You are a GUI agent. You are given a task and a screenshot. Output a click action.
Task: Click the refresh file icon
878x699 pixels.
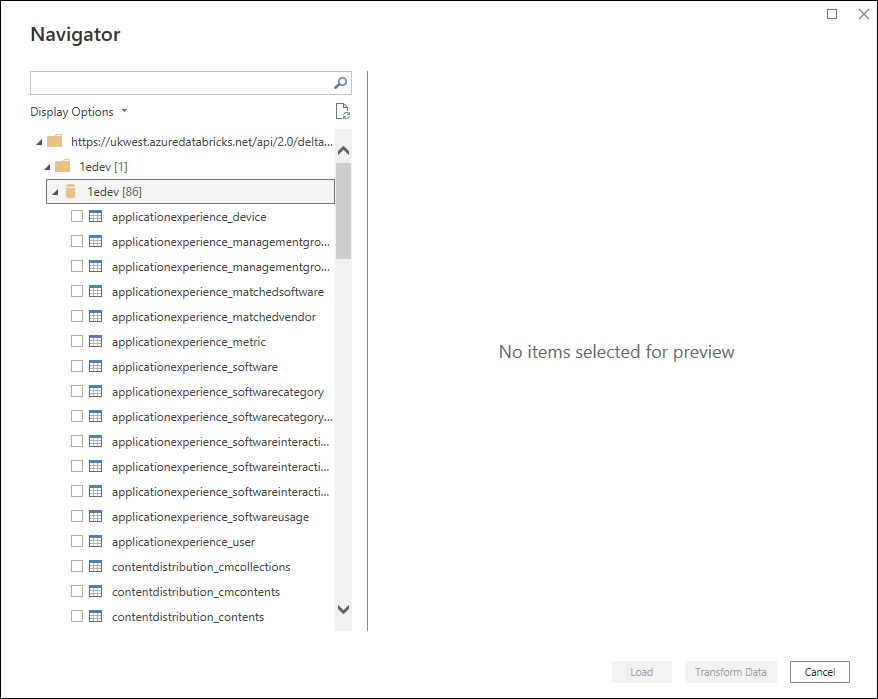[343, 112]
